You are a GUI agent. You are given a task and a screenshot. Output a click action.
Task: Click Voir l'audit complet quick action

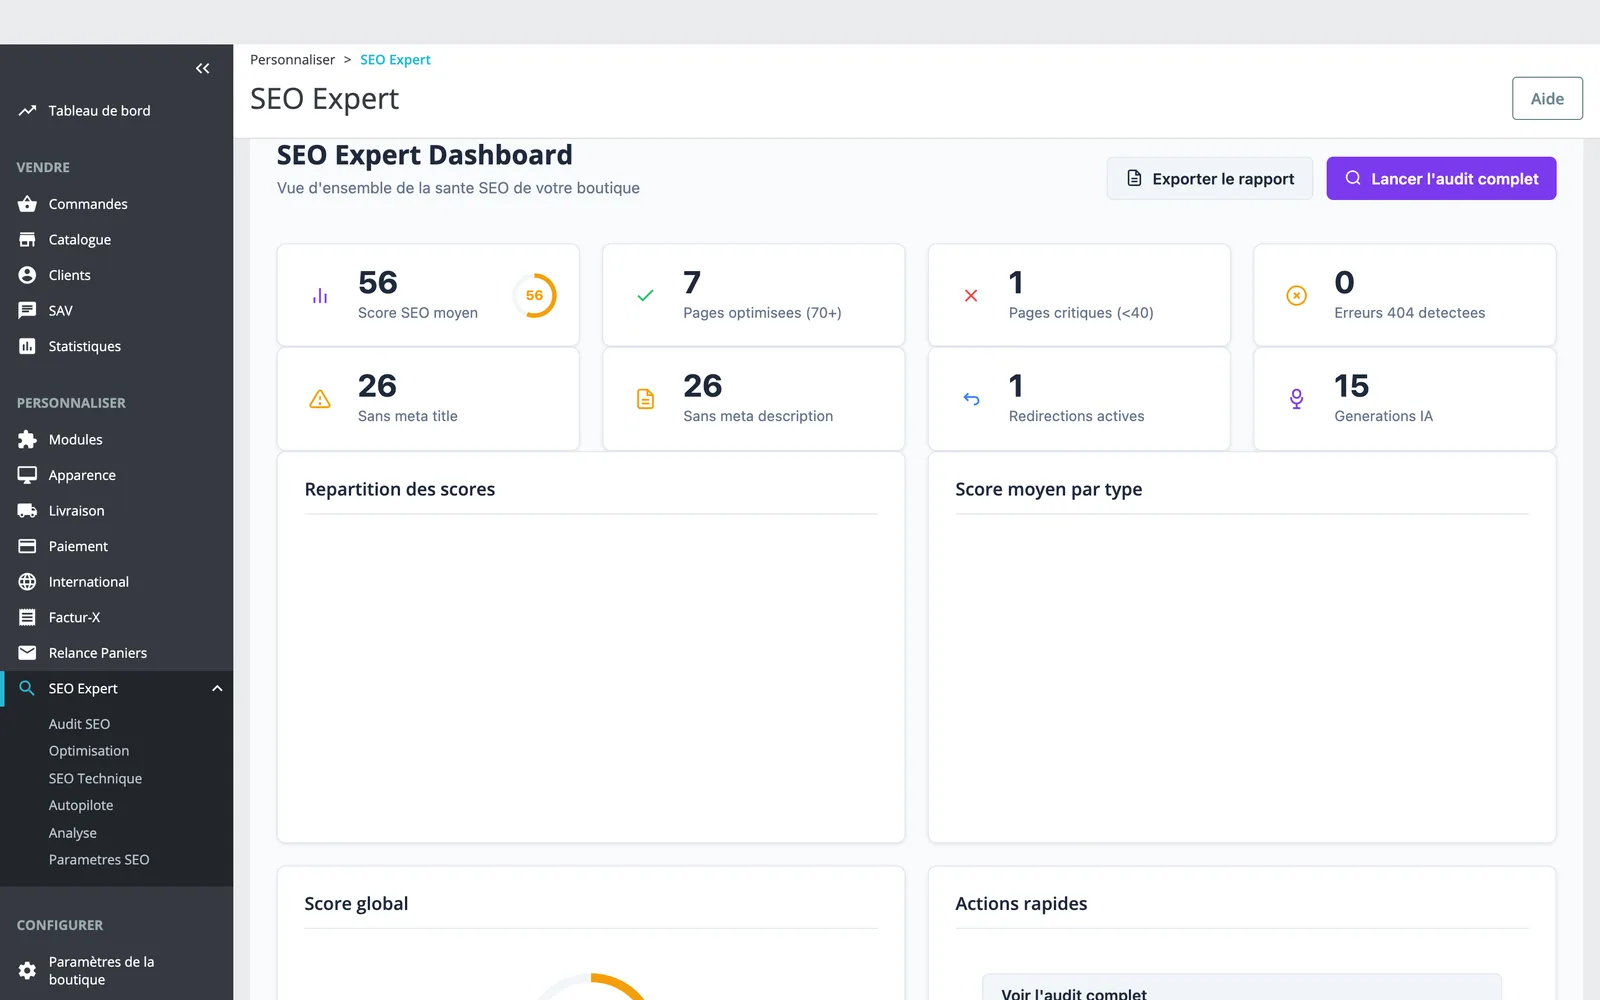(x=1242, y=989)
